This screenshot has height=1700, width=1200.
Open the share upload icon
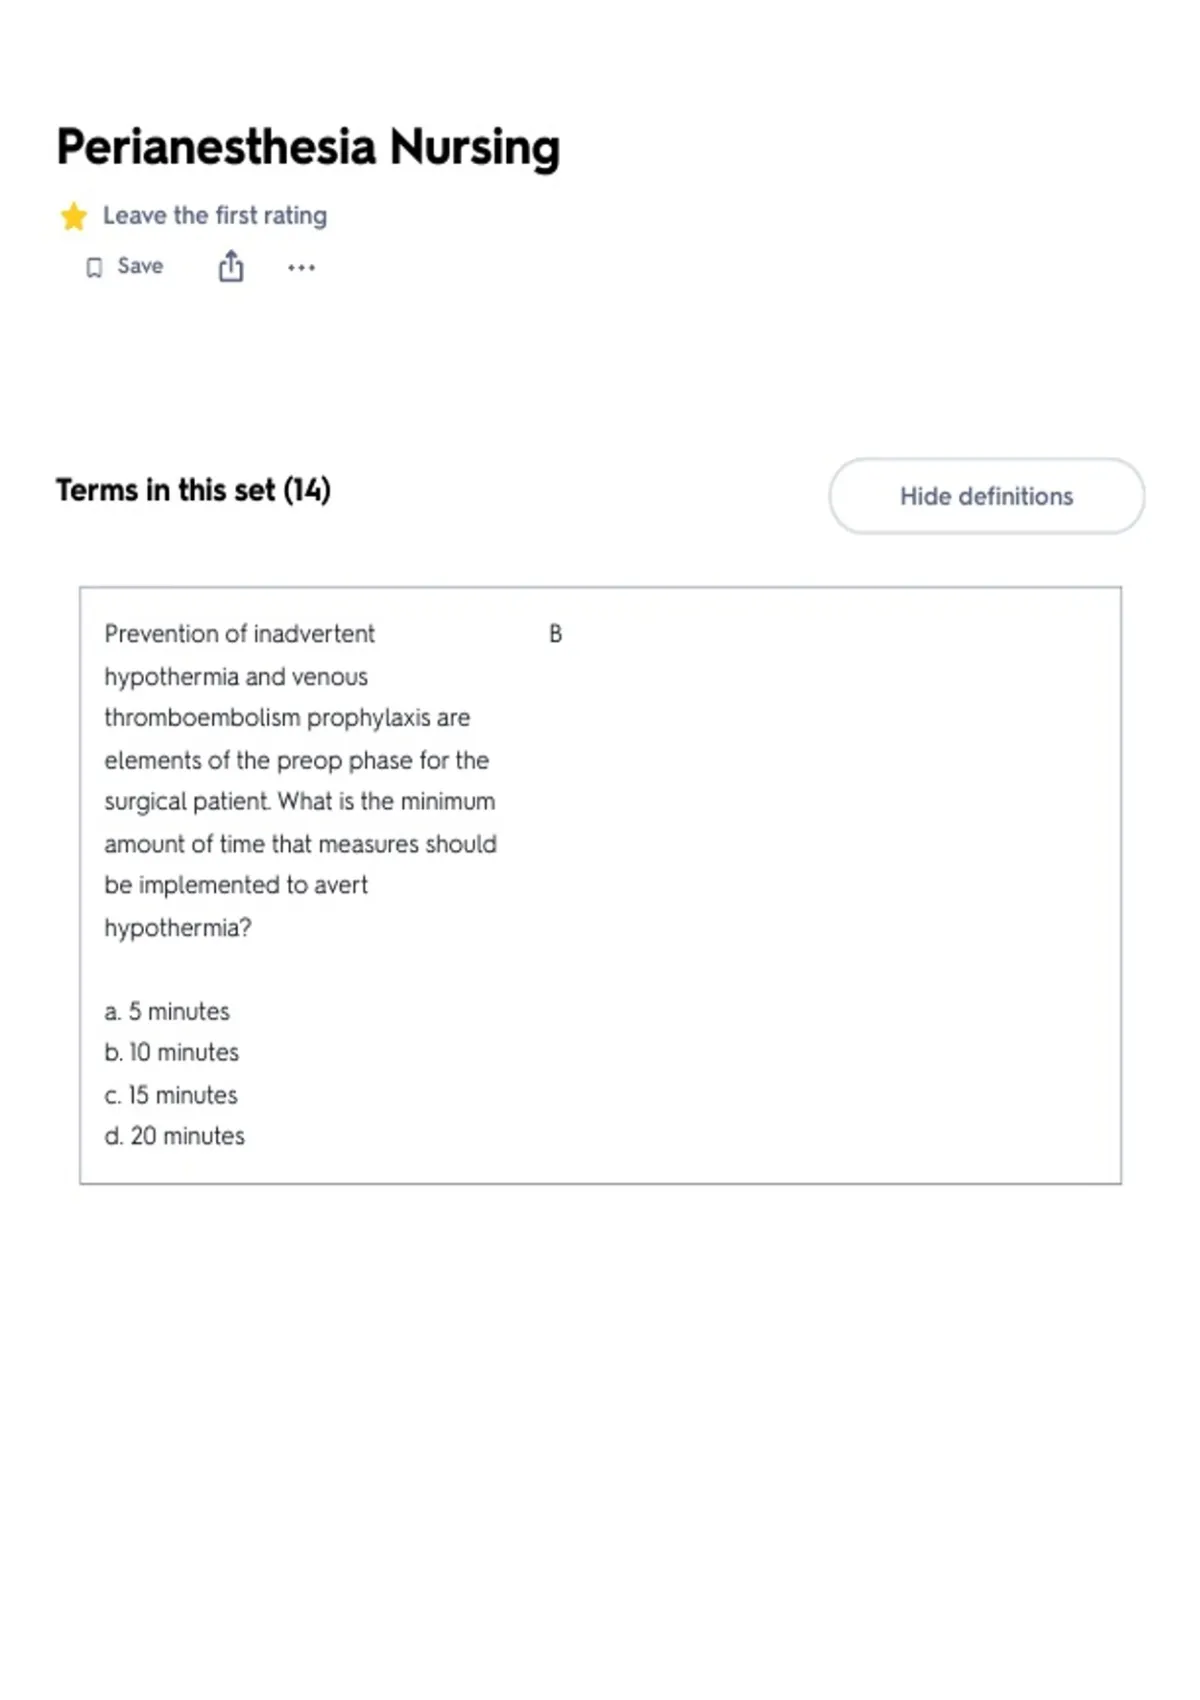[231, 266]
